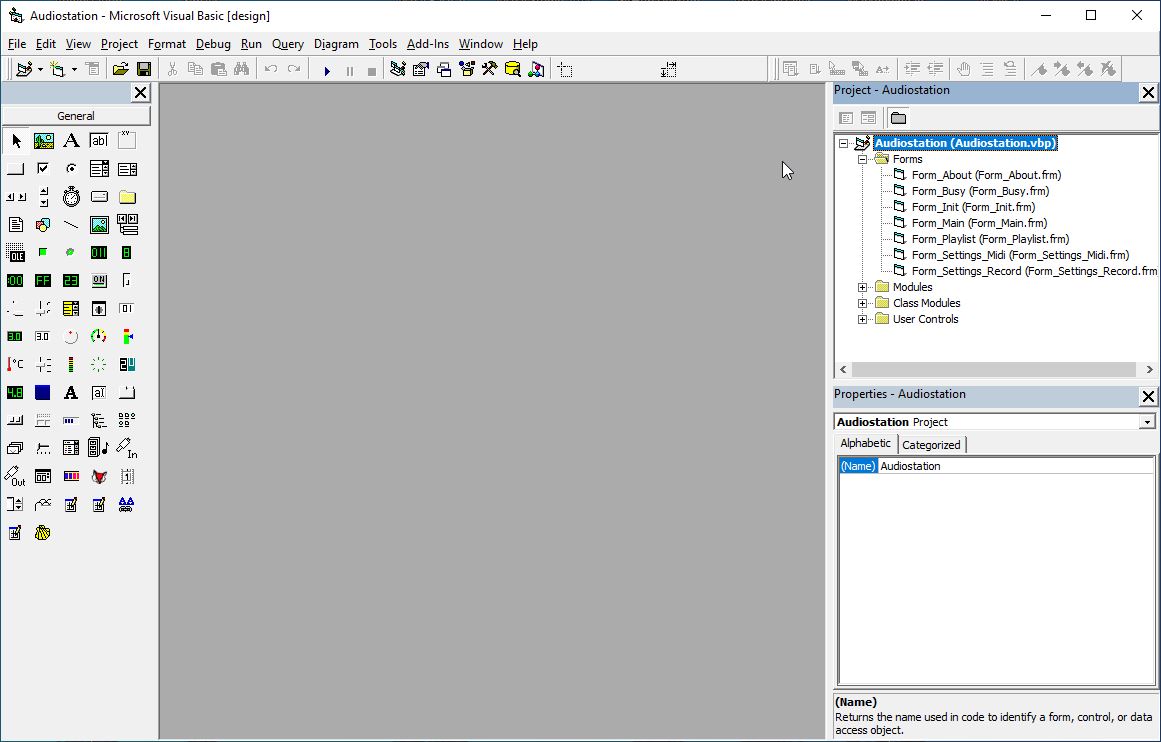This screenshot has width=1161, height=742.
Task: Click the Open Project toolbar icon
Action: coord(120,70)
